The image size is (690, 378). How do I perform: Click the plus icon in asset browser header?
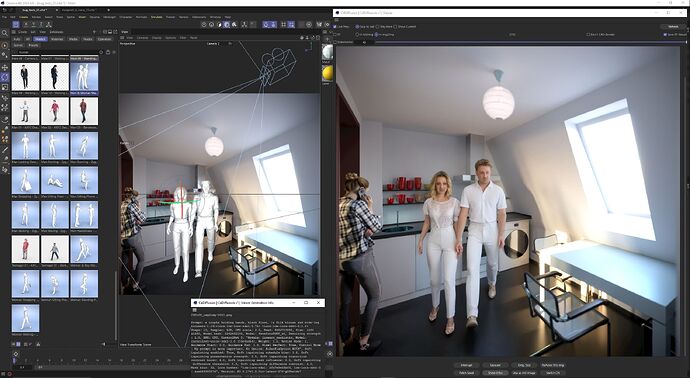95,32
